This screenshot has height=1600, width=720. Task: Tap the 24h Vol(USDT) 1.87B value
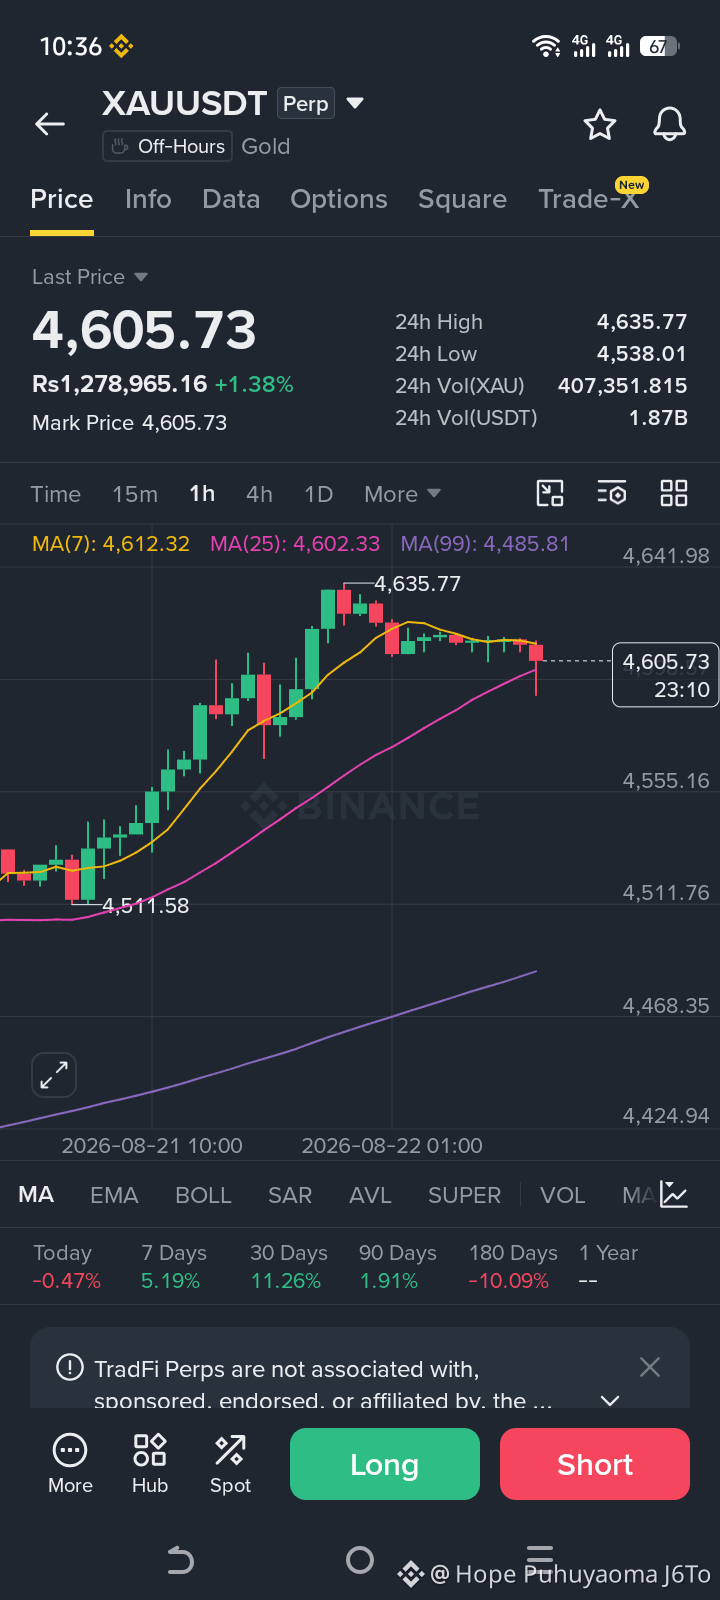(658, 417)
